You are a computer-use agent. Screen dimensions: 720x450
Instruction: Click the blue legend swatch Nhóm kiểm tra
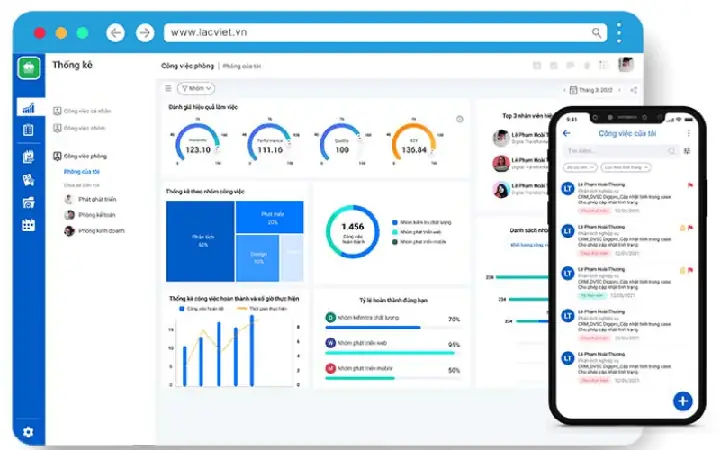pos(394,222)
